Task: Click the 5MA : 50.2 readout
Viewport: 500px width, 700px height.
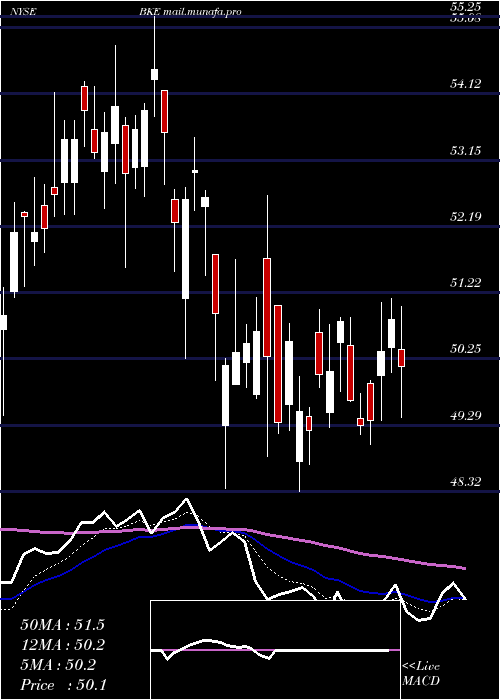Action: [58, 665]
